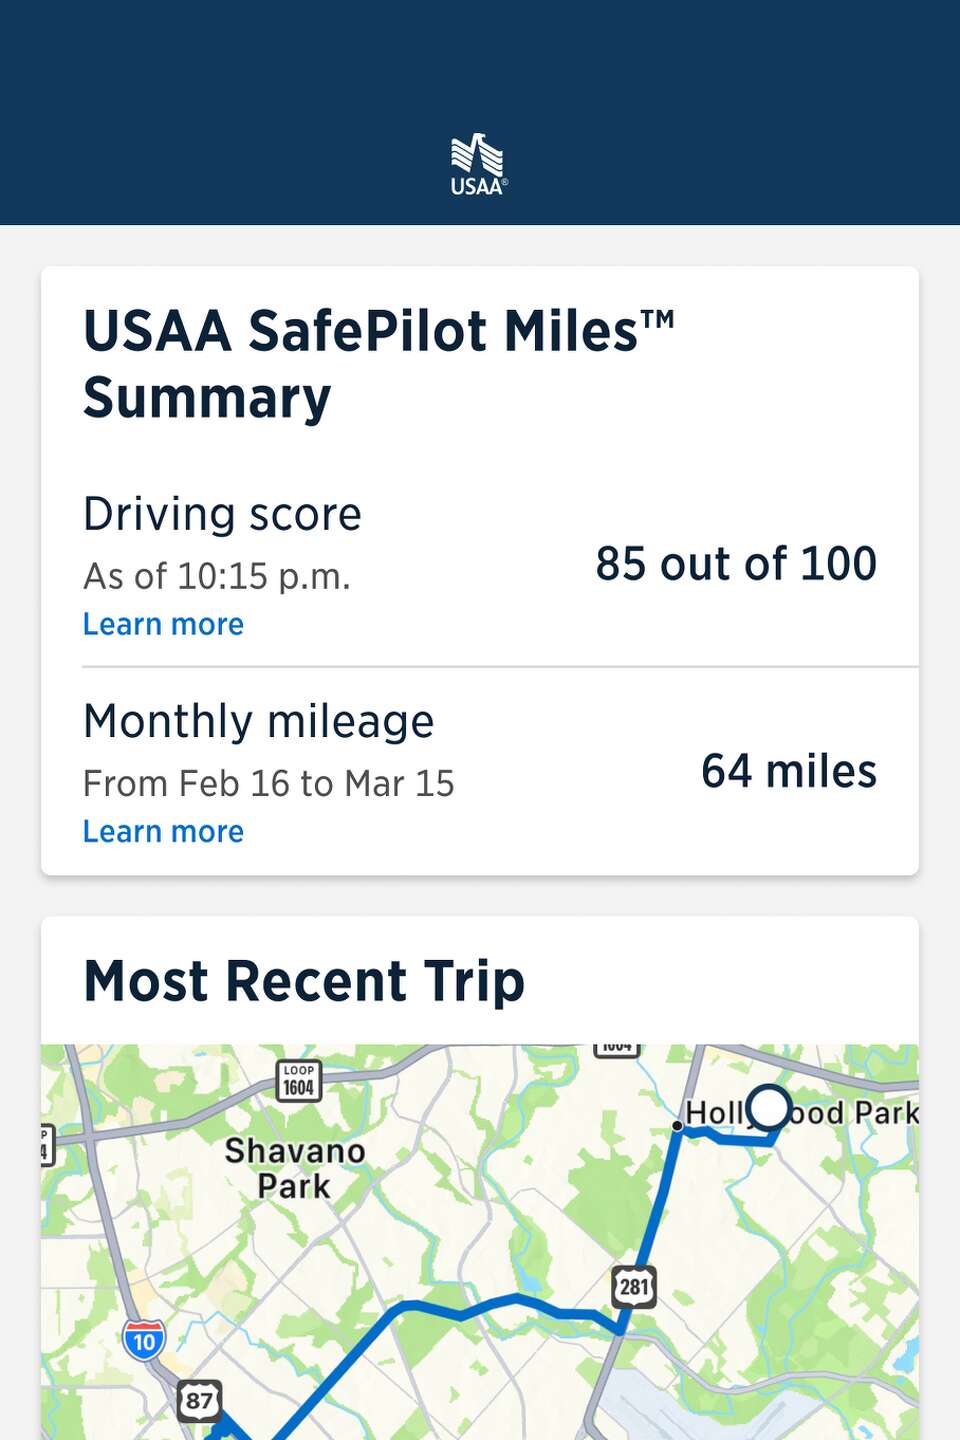Tap the 64 miles value

(789, 771)
